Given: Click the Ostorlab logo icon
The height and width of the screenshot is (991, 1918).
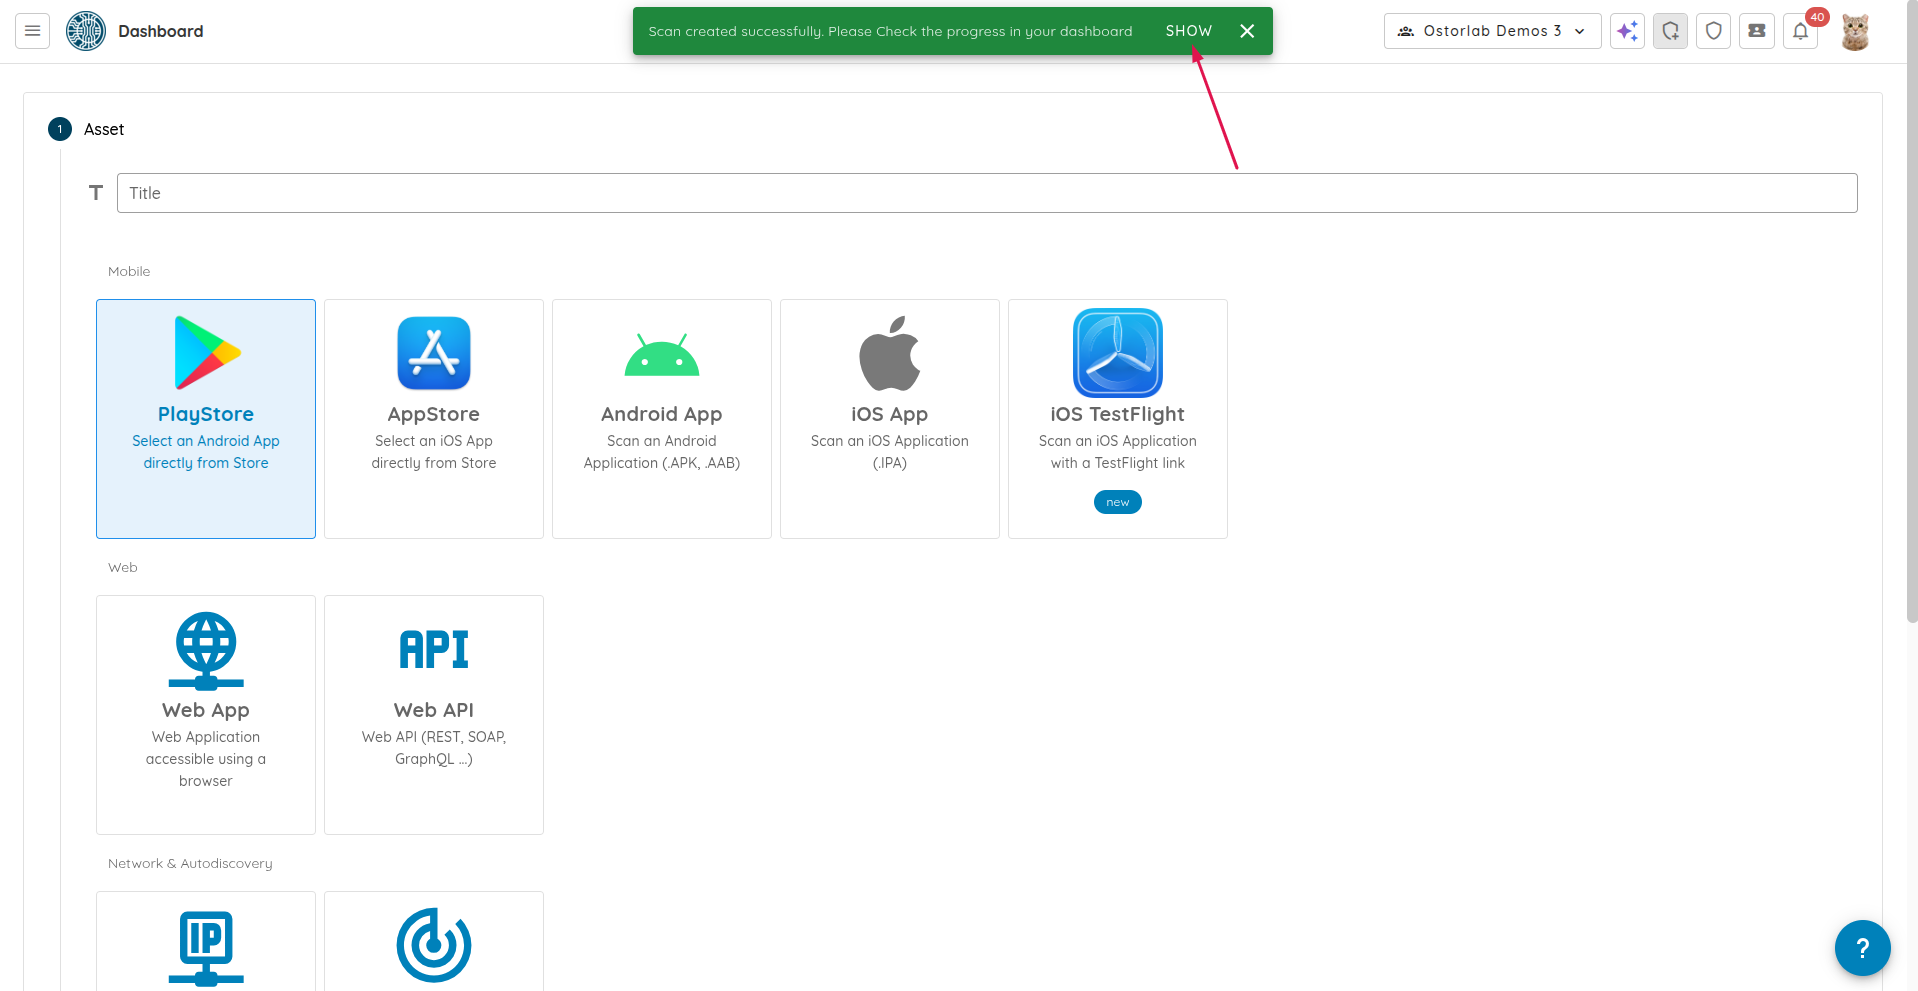Looking at the screenshot, I should tap(86, 31).
